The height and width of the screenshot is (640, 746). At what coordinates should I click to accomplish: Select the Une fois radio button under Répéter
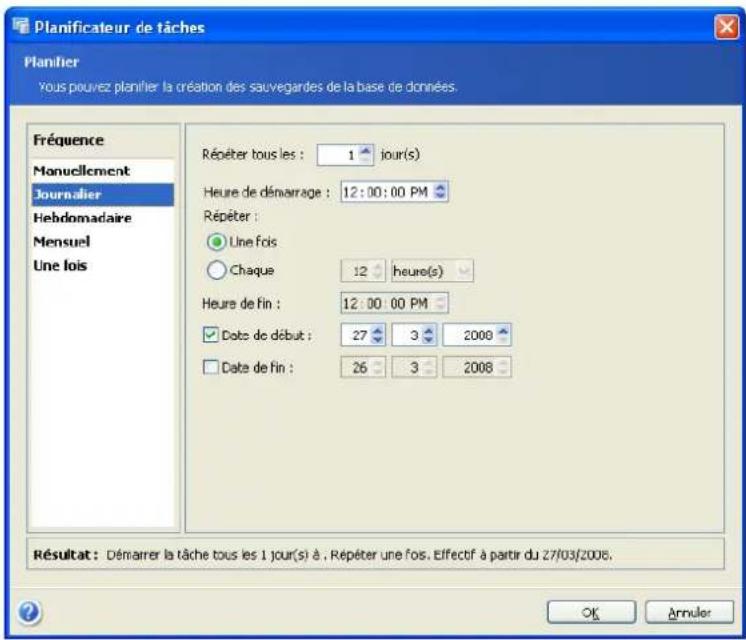(216, 242)
